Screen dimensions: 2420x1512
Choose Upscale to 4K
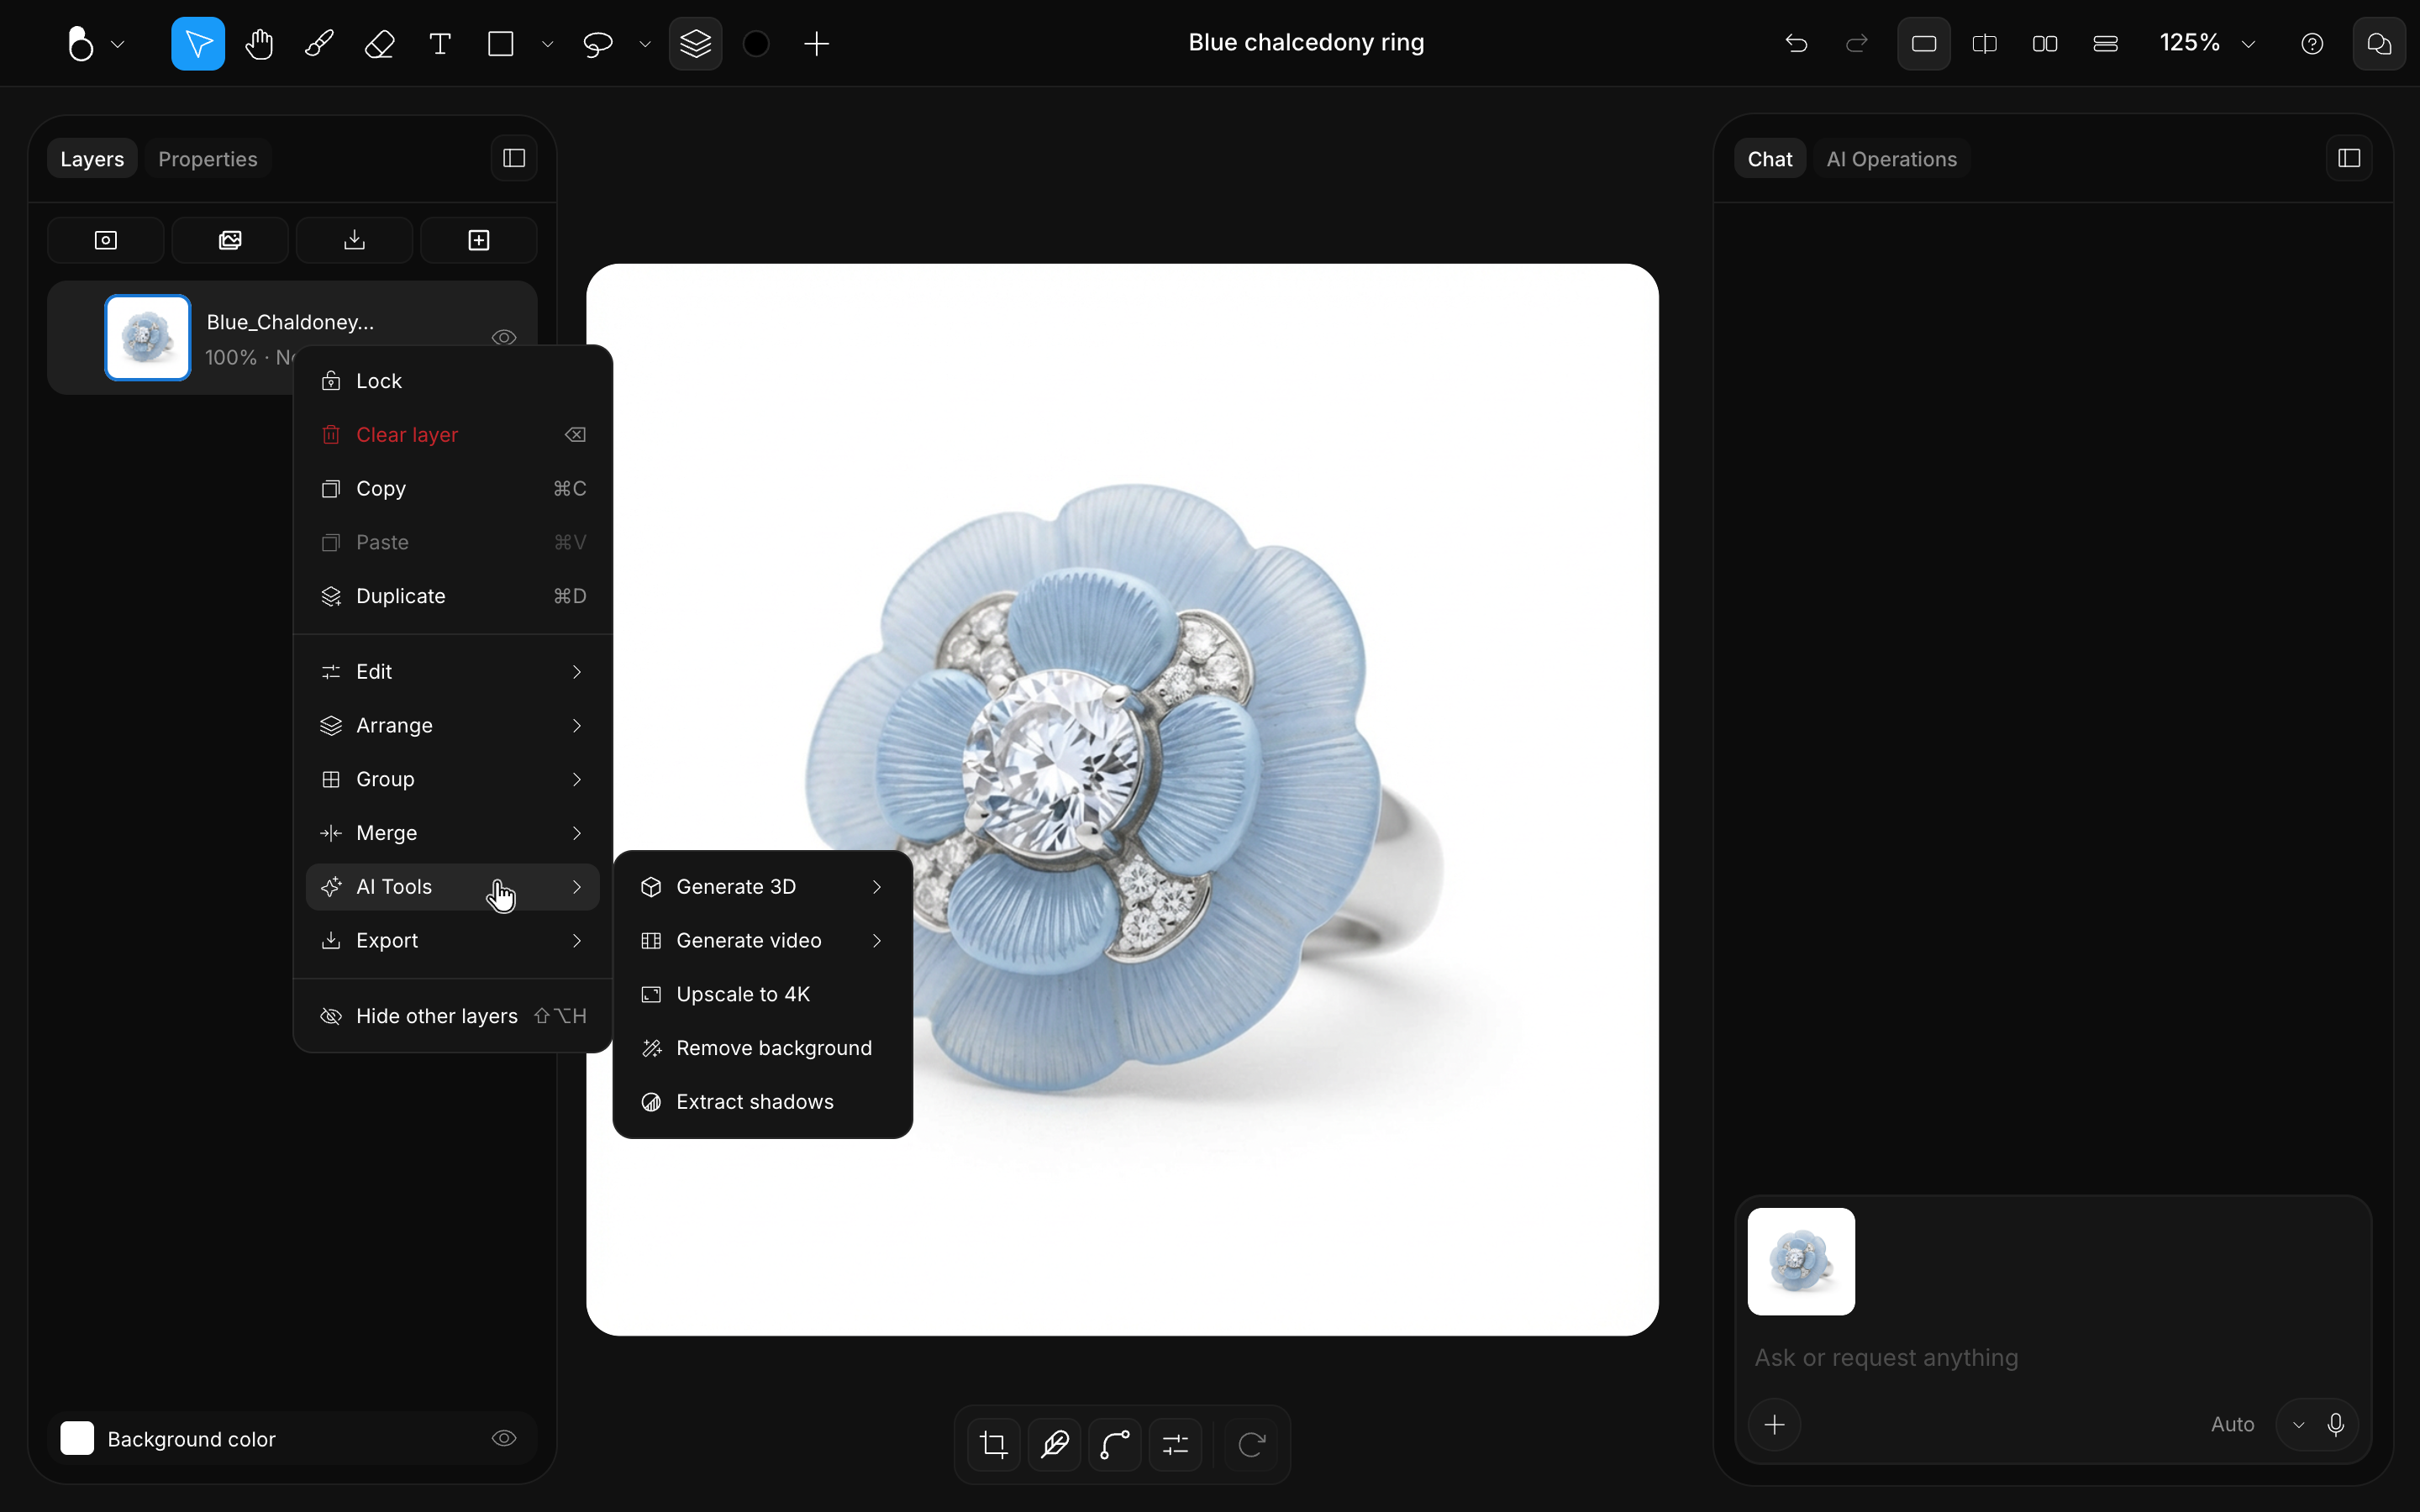click(763, 994)
